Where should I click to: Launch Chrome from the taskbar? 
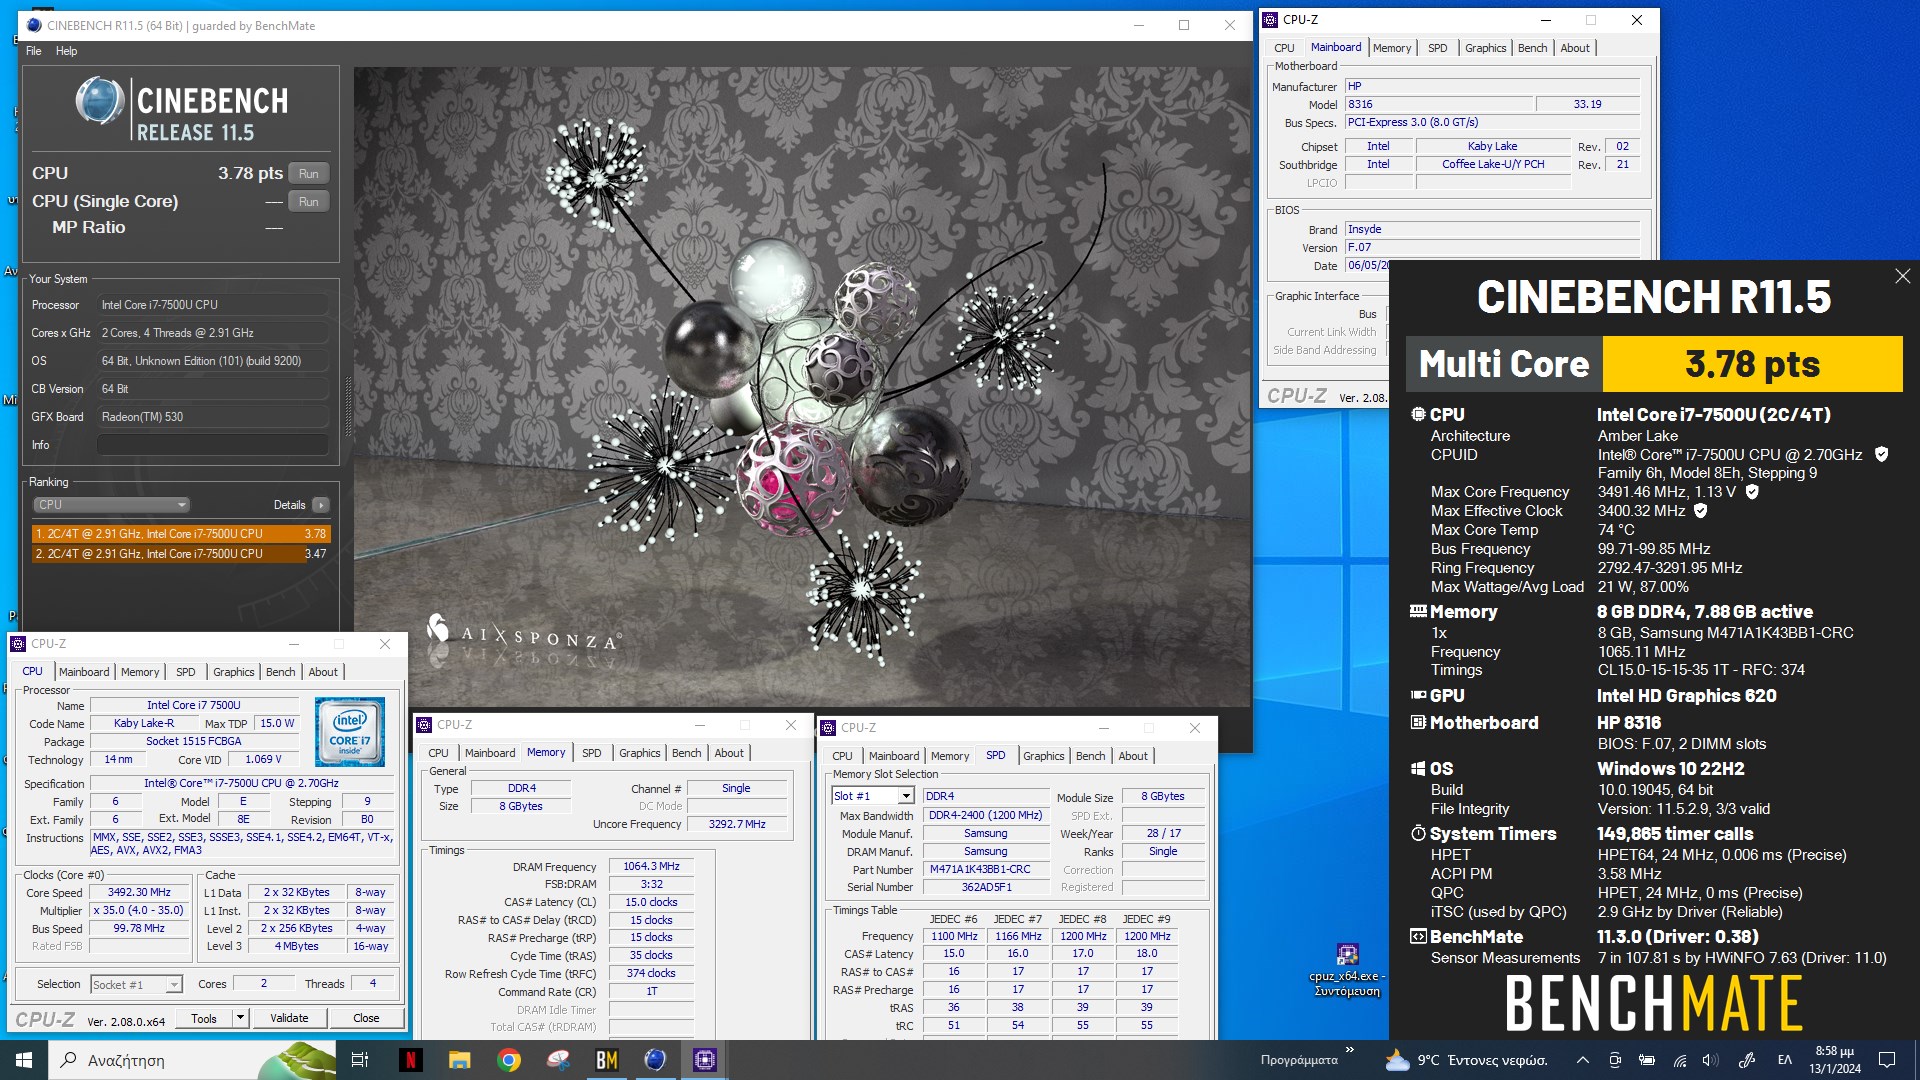[509, 1060]
